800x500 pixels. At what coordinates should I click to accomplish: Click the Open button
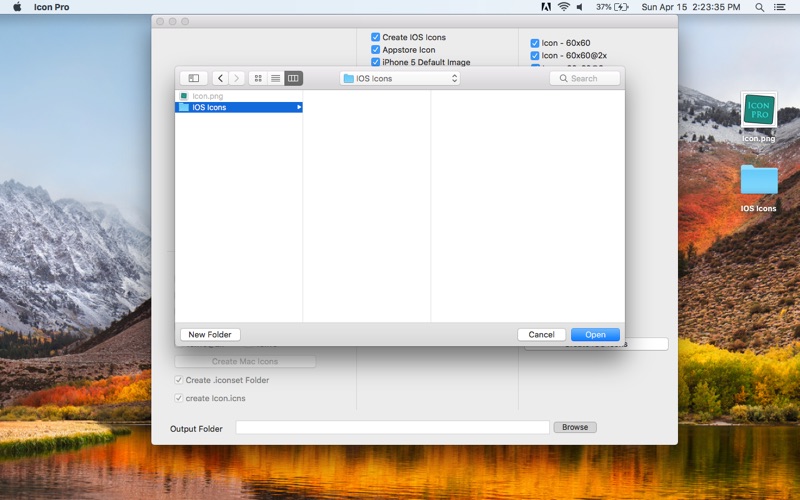click(595, 335)
